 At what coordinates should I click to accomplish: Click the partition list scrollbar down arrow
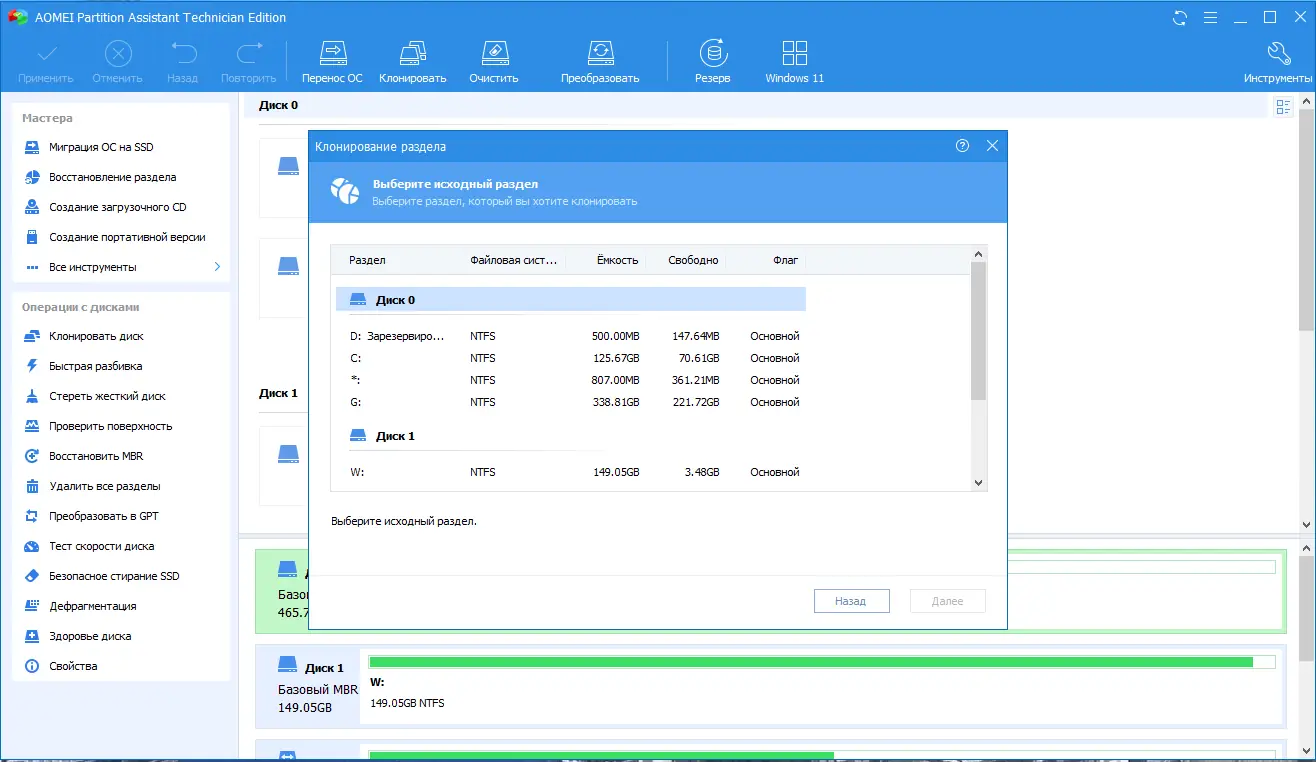pos(979,483)
